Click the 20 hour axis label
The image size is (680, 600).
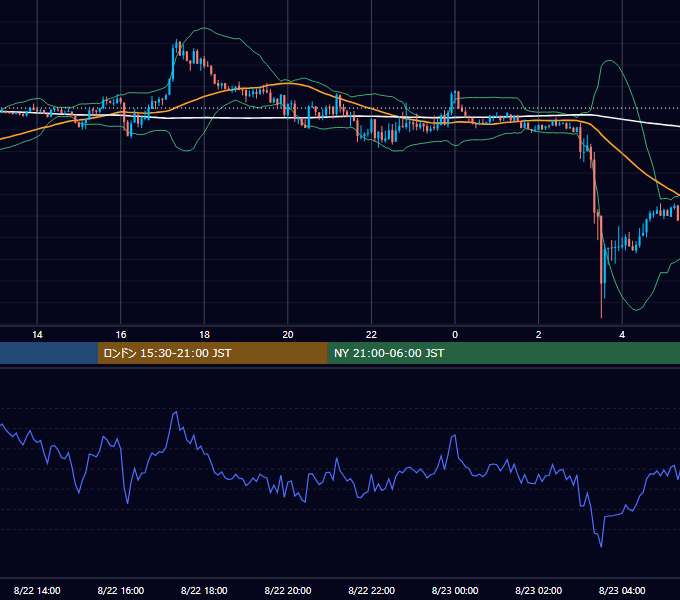[288, 335]
